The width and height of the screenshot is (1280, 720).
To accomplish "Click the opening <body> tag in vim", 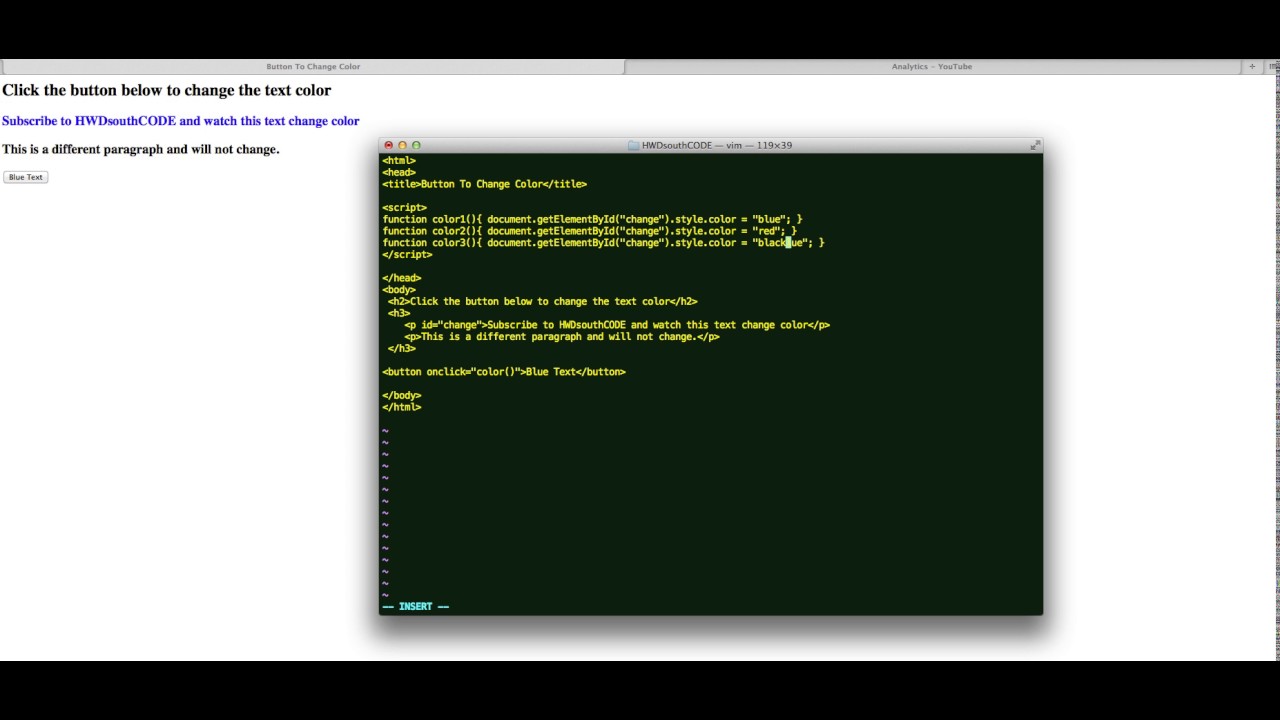I will click(399, 290).
